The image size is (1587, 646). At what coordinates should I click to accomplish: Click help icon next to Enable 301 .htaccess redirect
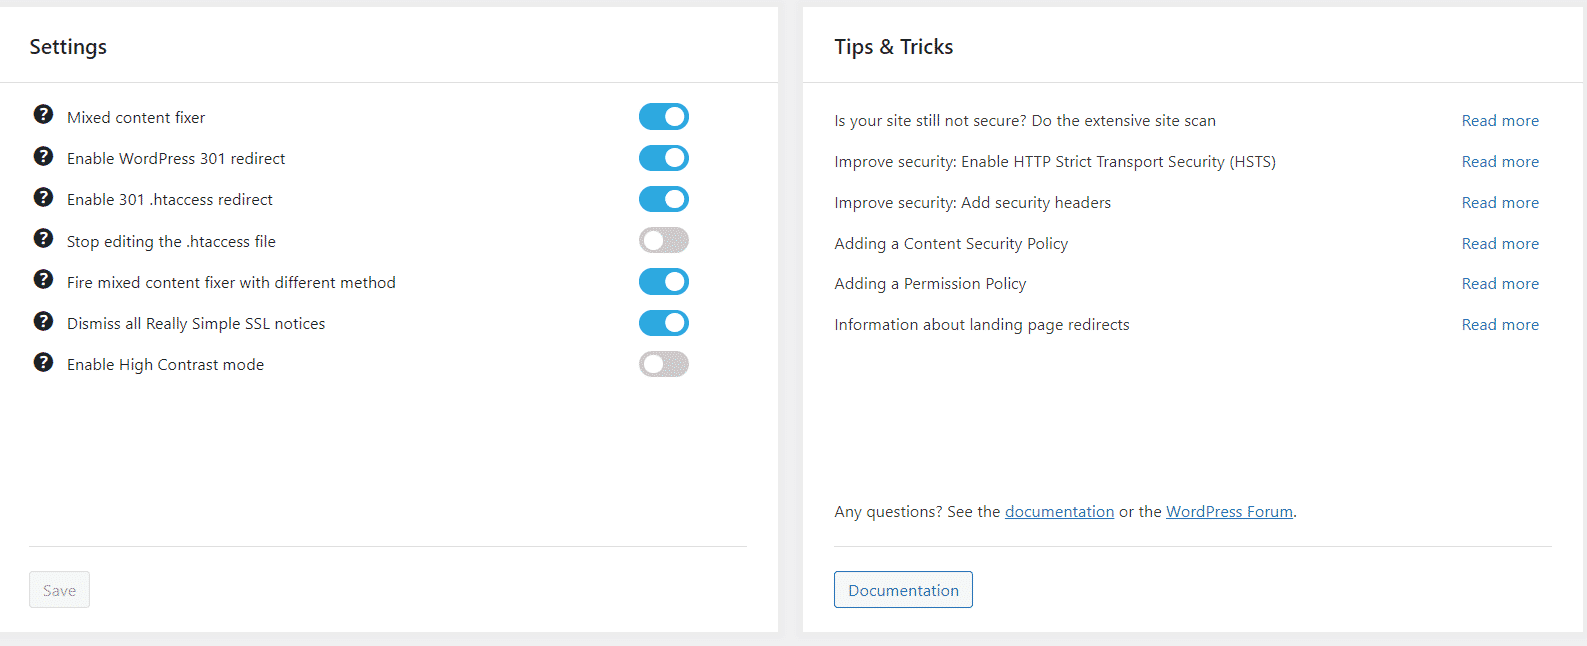(x=43, y=197)
